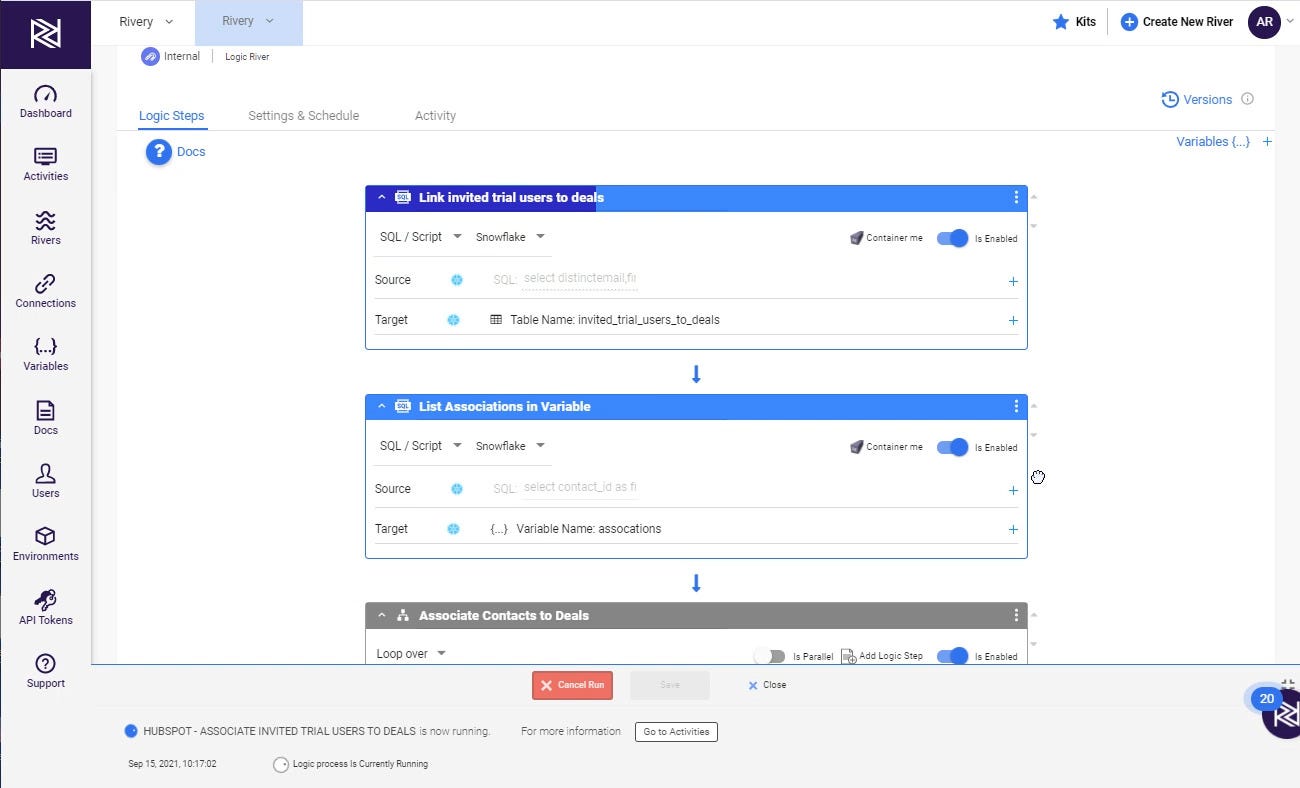Enable the Is Parallel toggle in Associate Contacts
Screen dimensions: 1300x788
coord(771,656)
